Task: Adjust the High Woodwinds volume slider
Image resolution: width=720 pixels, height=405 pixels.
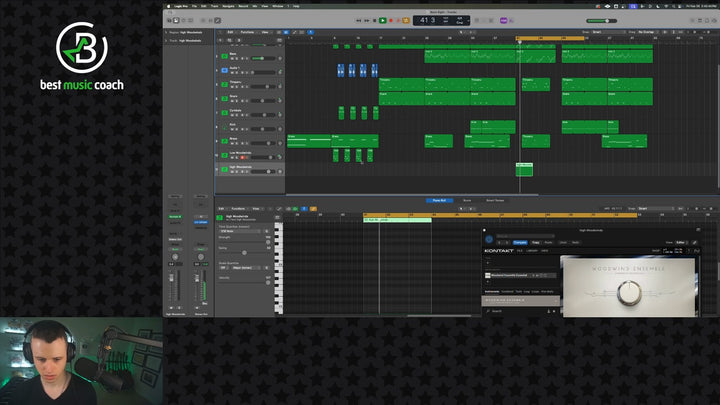Action: tap(263, 172)
